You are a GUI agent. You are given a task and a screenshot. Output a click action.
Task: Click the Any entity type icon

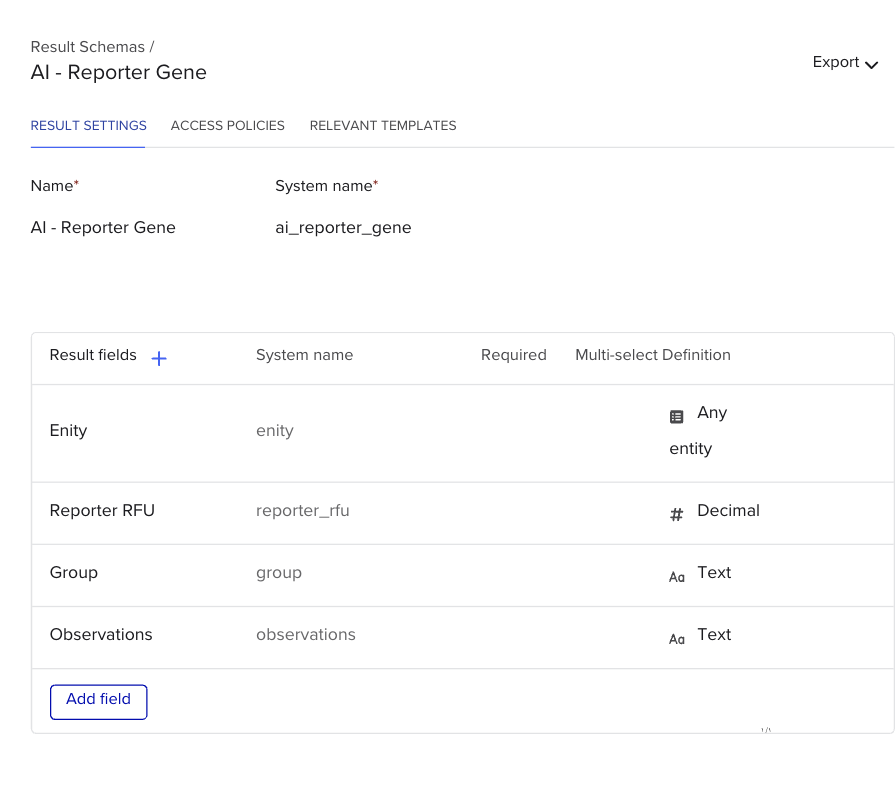(x=677, y=417)
